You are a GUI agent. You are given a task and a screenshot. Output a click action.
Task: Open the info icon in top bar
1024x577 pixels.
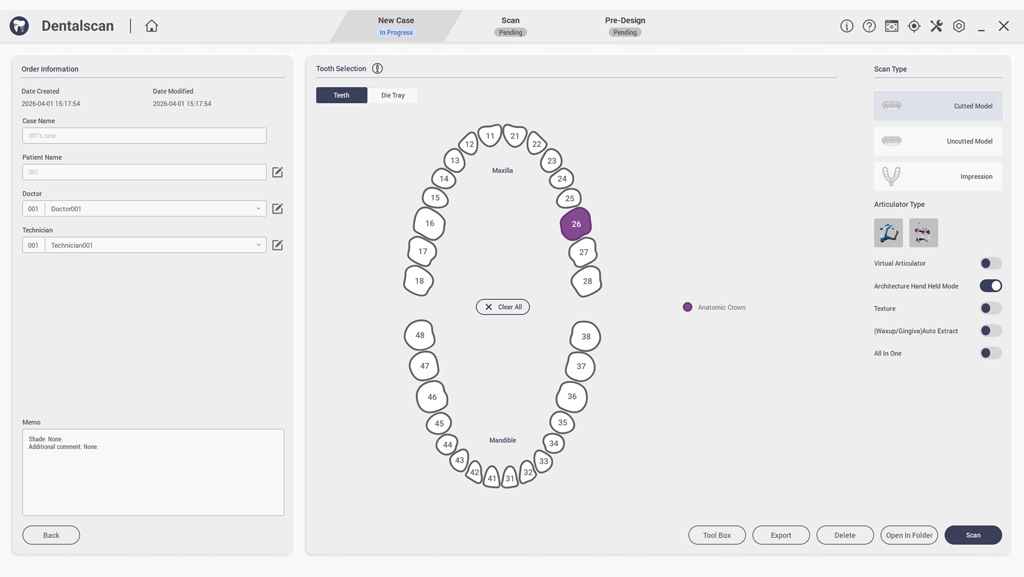point(846,26)
